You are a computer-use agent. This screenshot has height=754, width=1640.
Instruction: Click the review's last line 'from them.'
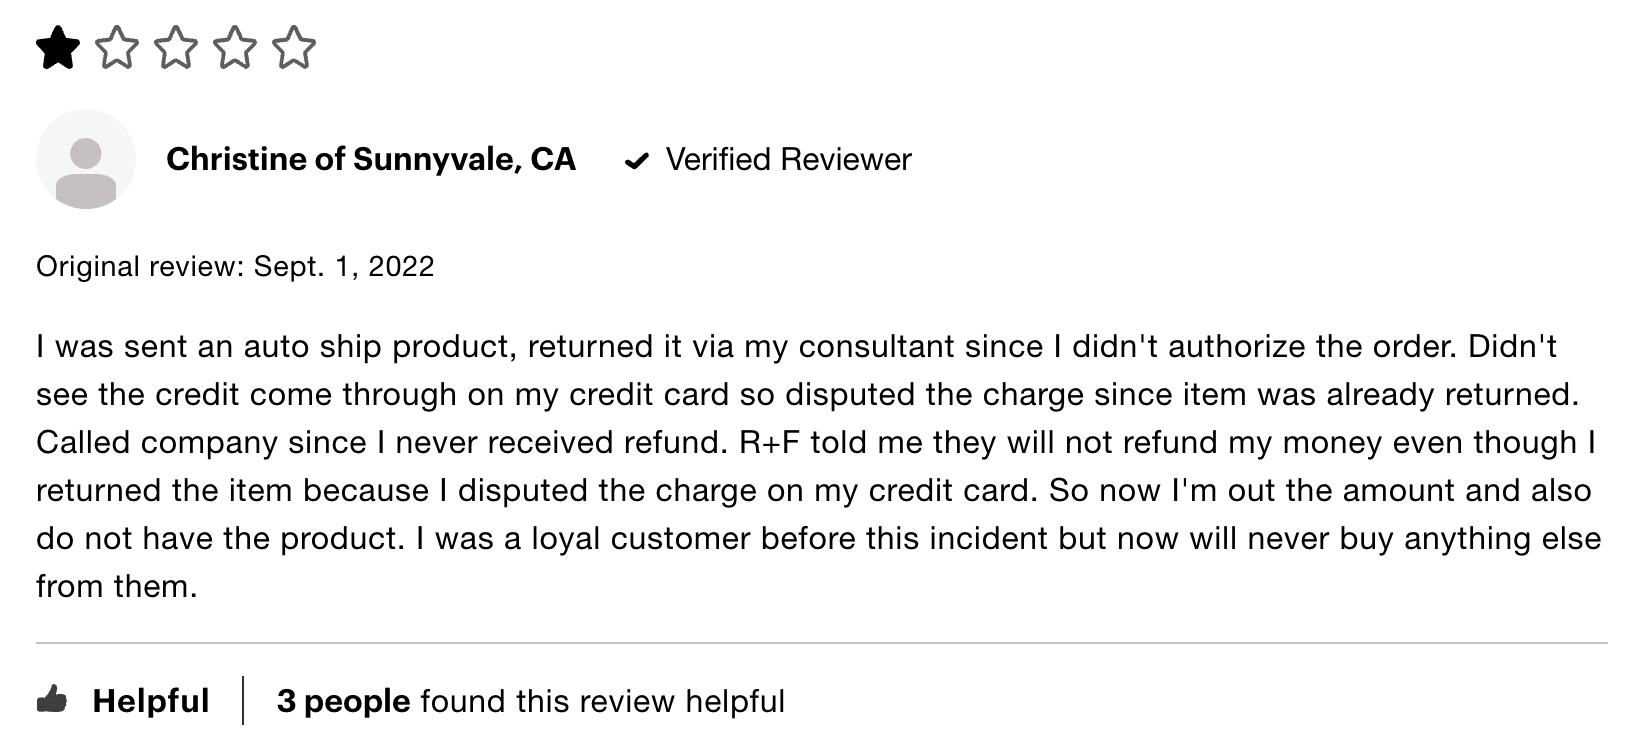coord(117,586)
